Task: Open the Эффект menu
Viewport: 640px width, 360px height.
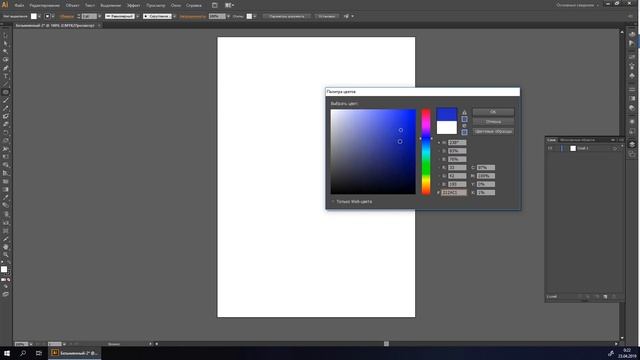Action: (133, 5)
